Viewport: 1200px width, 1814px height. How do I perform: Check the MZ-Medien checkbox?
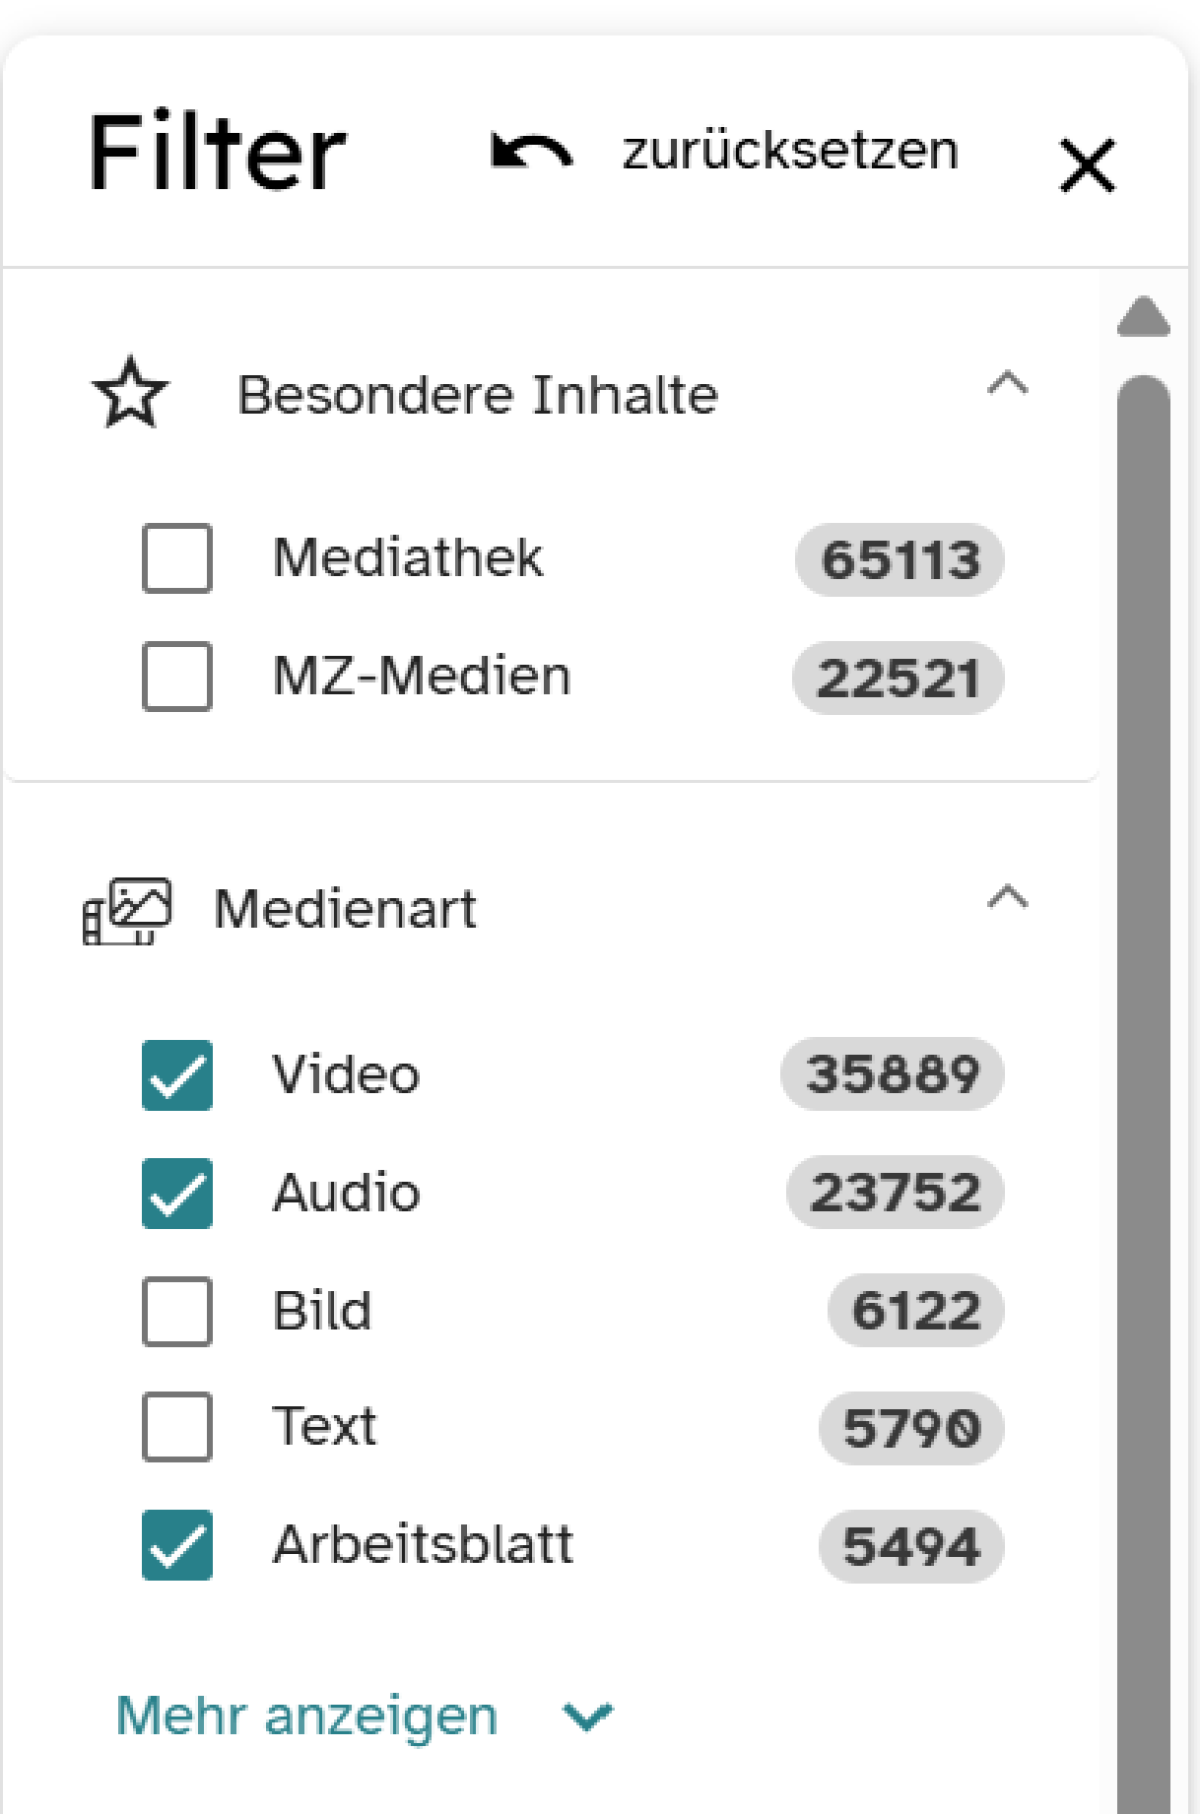click(177, 676)
